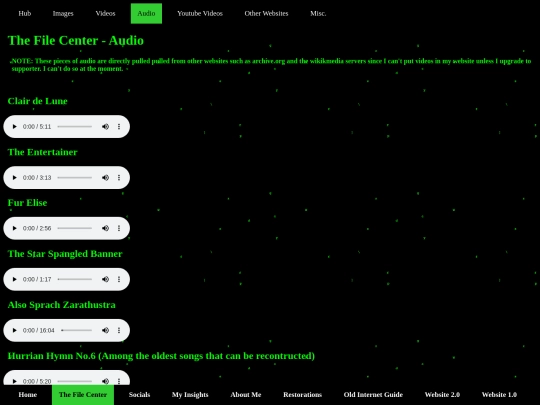
Task: Play the Clair de Lune audio
Action: pyautogui.click(x=14, y=127)
